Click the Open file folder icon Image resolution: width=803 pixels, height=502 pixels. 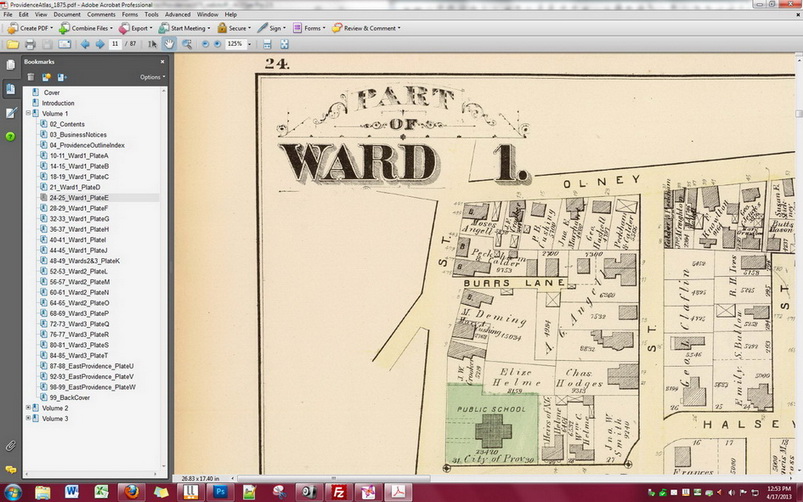[x=12, y=45]
